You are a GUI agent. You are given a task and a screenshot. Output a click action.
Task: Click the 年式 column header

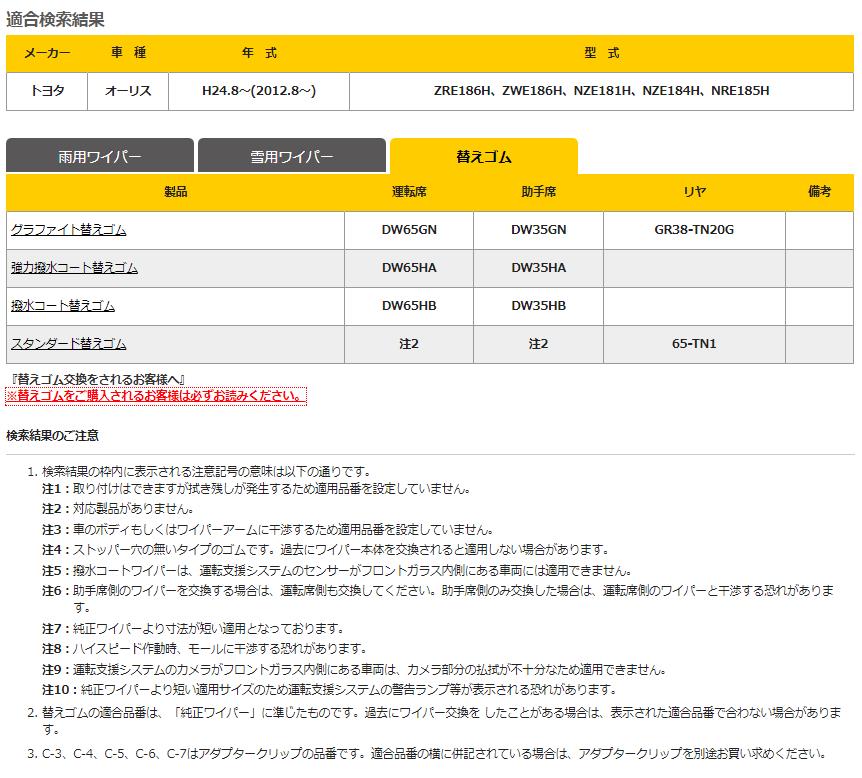click(x=259, y=53)
